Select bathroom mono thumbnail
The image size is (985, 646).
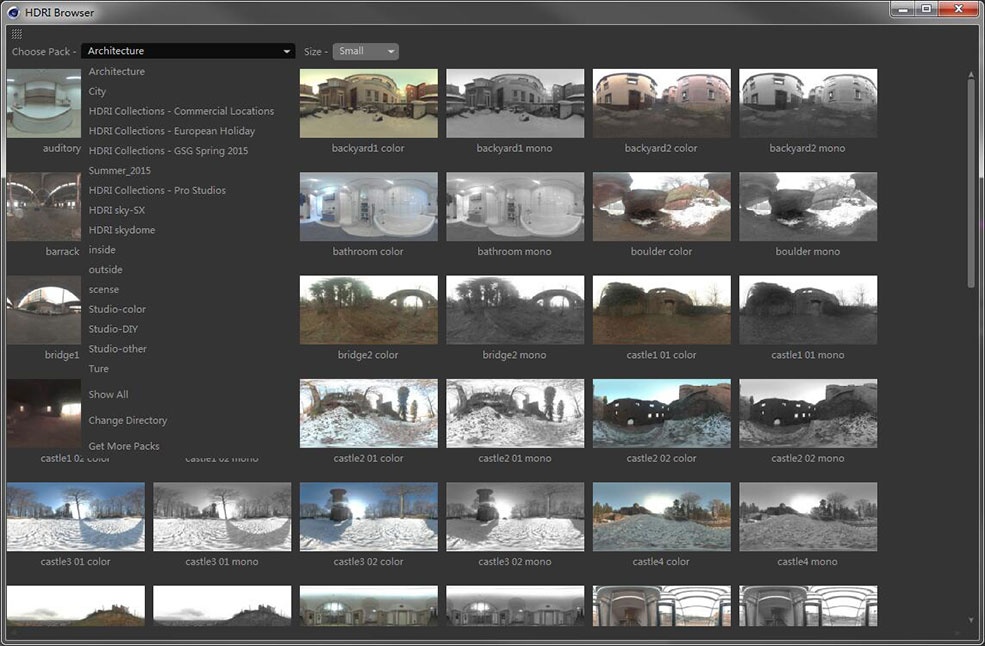(515, 207)
